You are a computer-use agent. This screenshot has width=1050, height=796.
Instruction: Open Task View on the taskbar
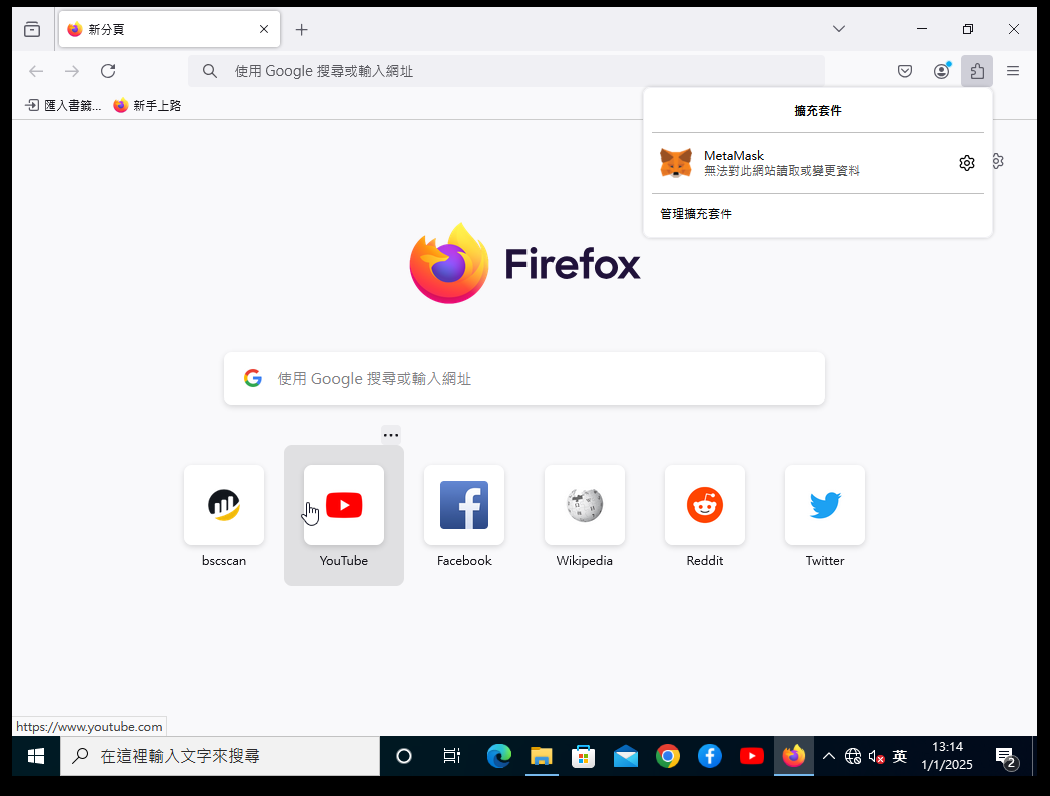click(451, 756)
